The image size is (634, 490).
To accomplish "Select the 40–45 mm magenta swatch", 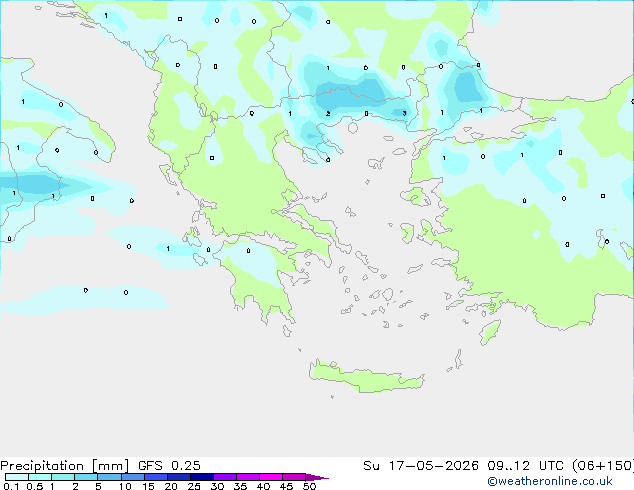I will 271,477.
